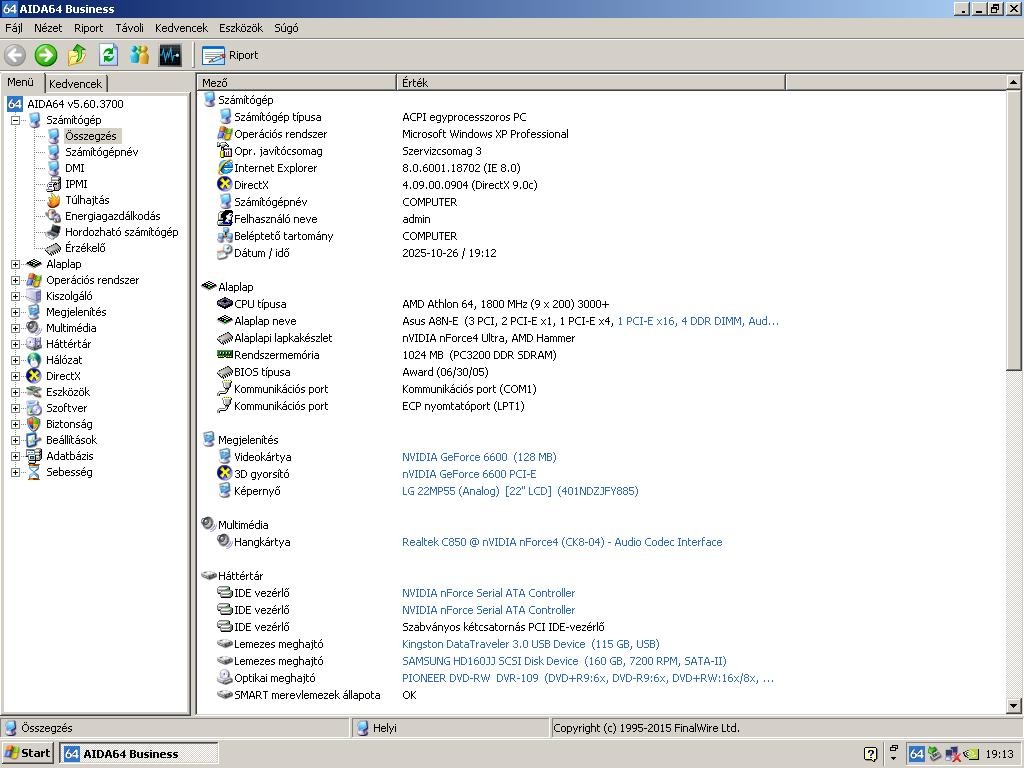Click the CPU típusa chip icon

(225, 304)
